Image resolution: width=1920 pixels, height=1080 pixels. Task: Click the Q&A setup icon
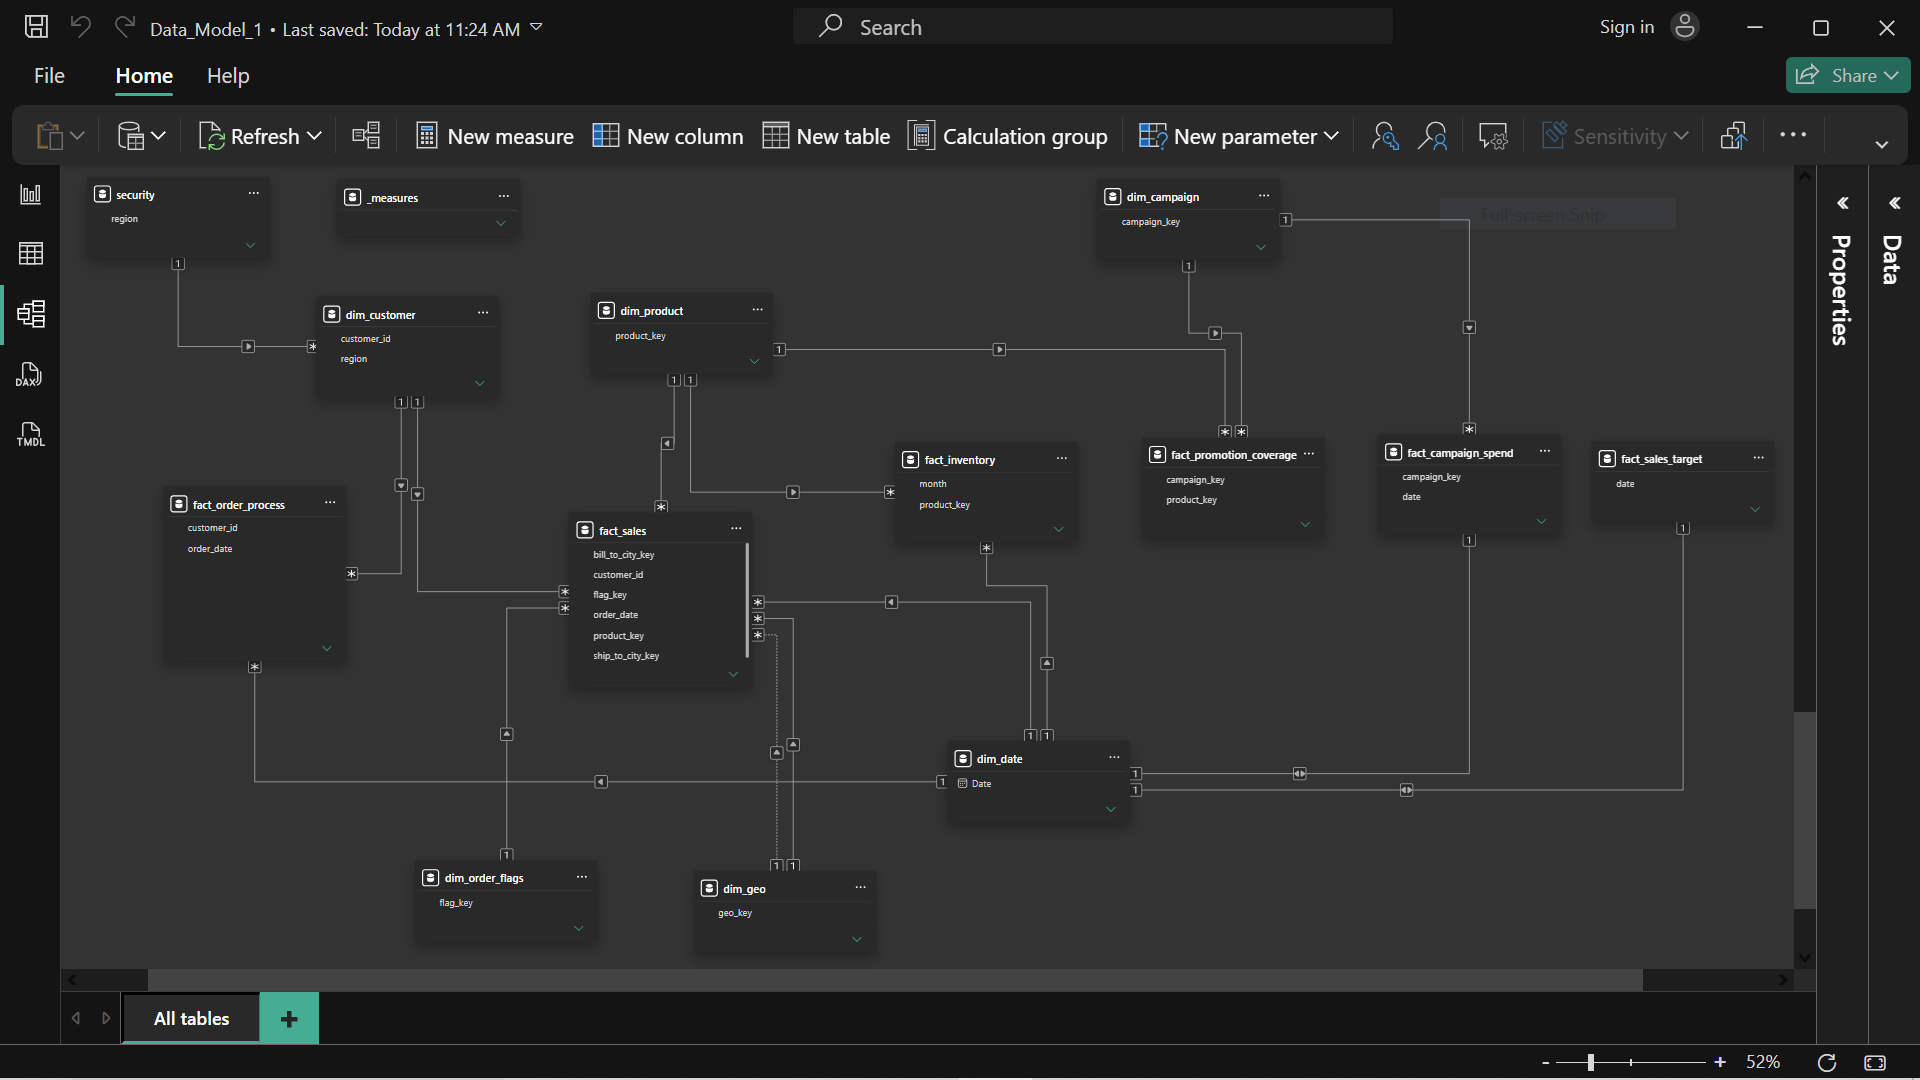click(1493, 136)
